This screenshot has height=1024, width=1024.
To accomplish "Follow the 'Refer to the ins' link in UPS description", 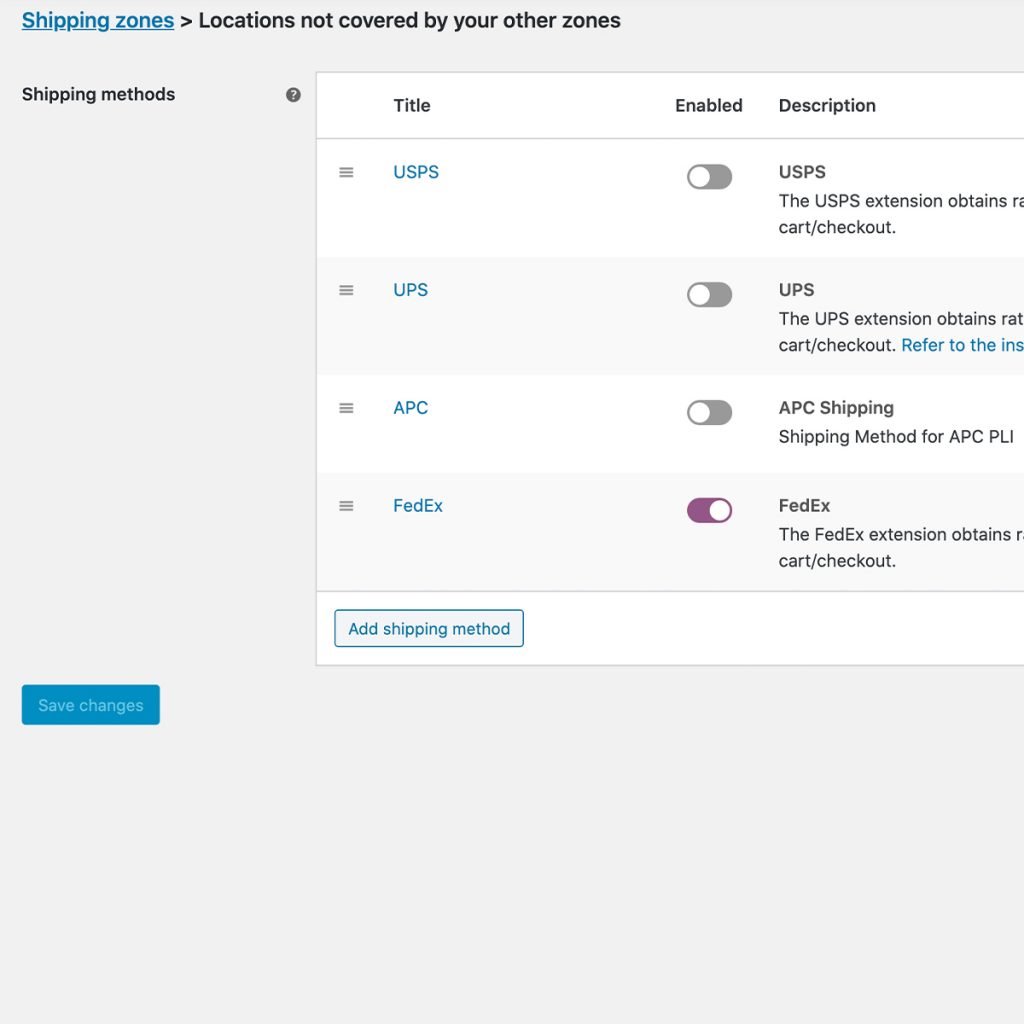I will pos(961,345).
